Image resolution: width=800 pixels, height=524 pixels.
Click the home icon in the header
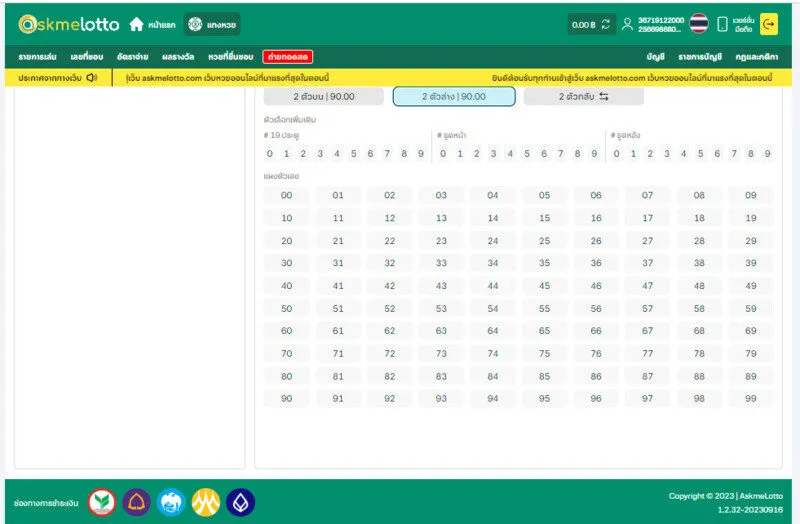[x=137, y=24]
